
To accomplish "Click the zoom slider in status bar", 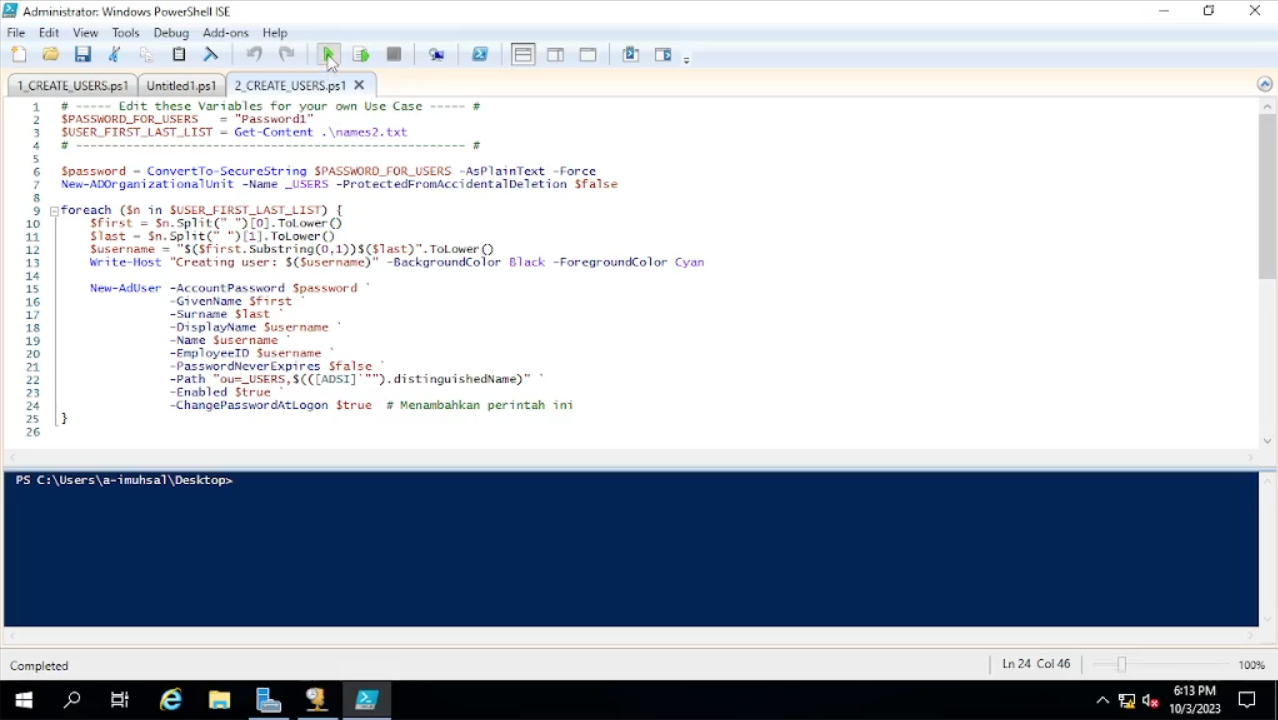I will point(1121,665).
